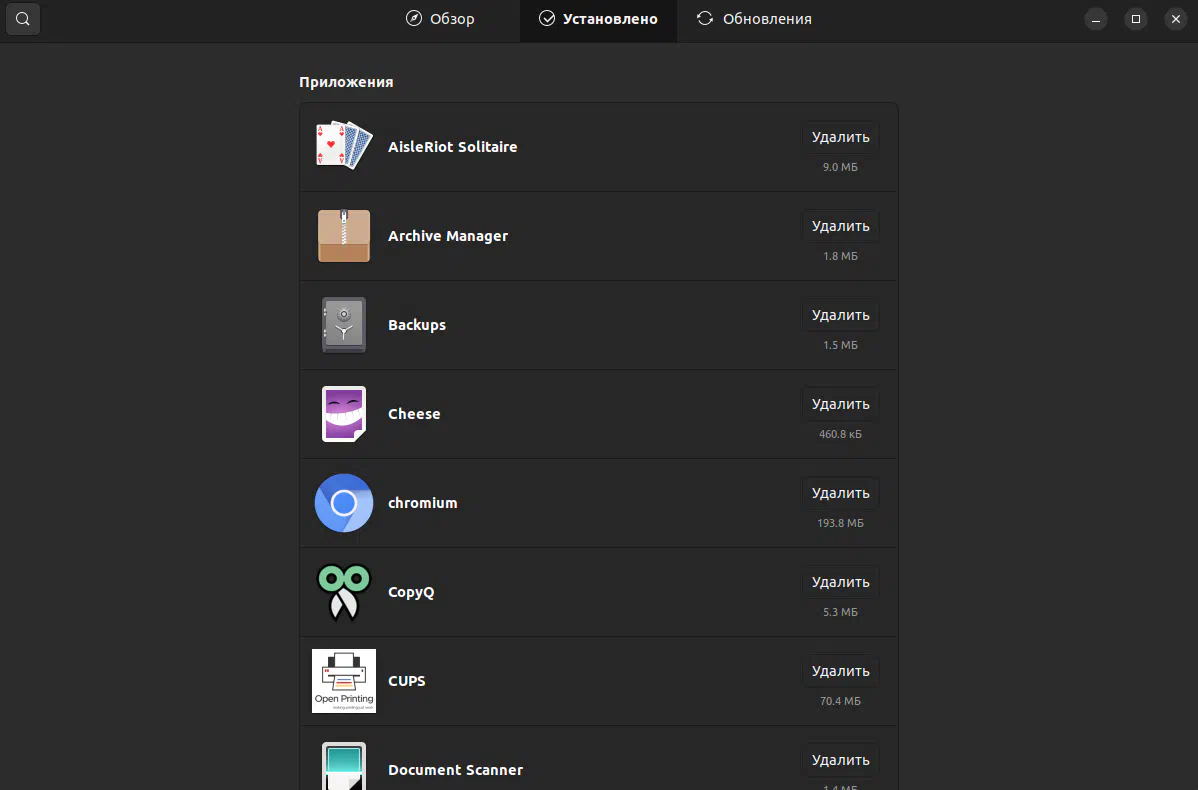
Task: Remove Archive Manager with Удалить button
Action: click(840, 226)
